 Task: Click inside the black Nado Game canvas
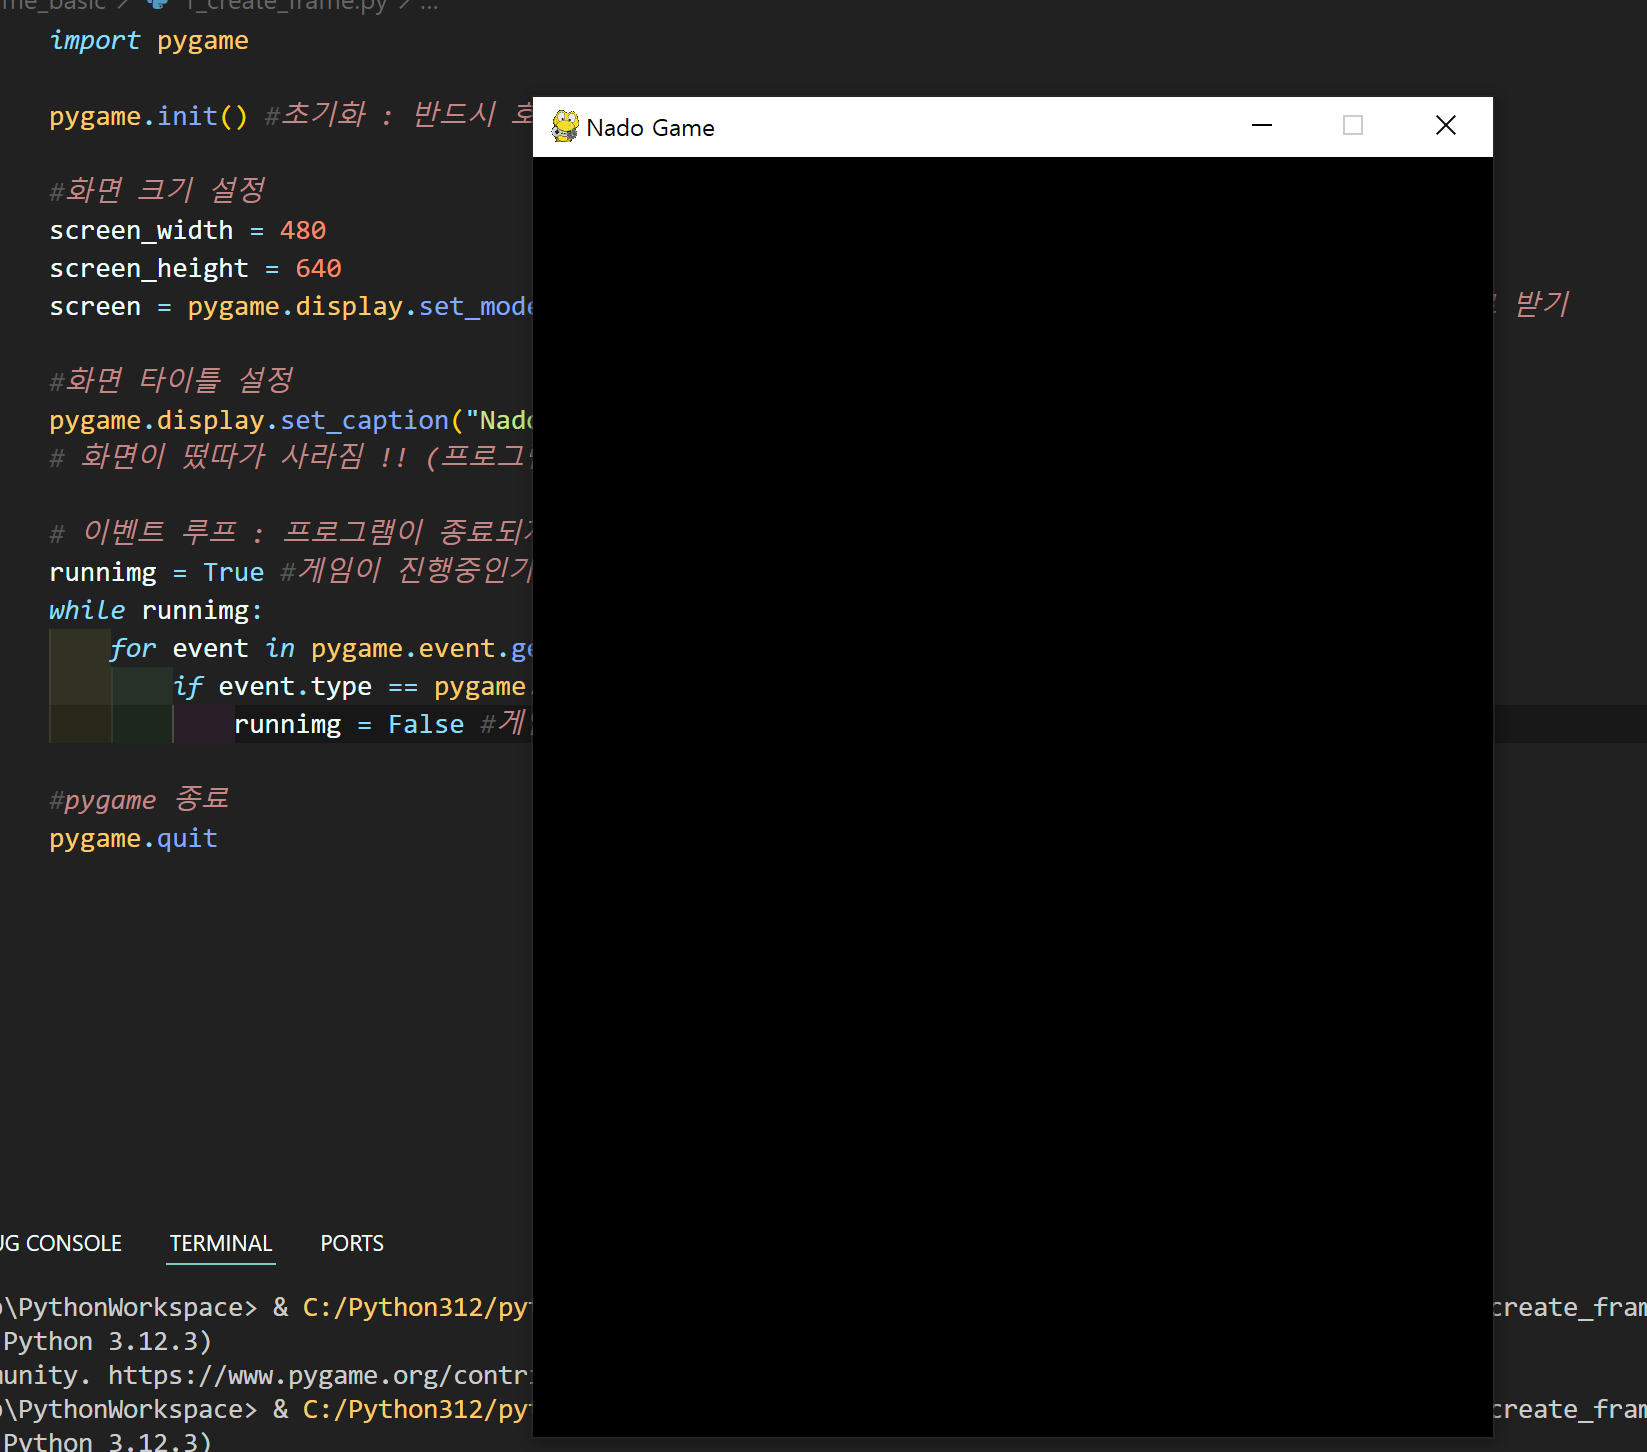coord(1012,796)
